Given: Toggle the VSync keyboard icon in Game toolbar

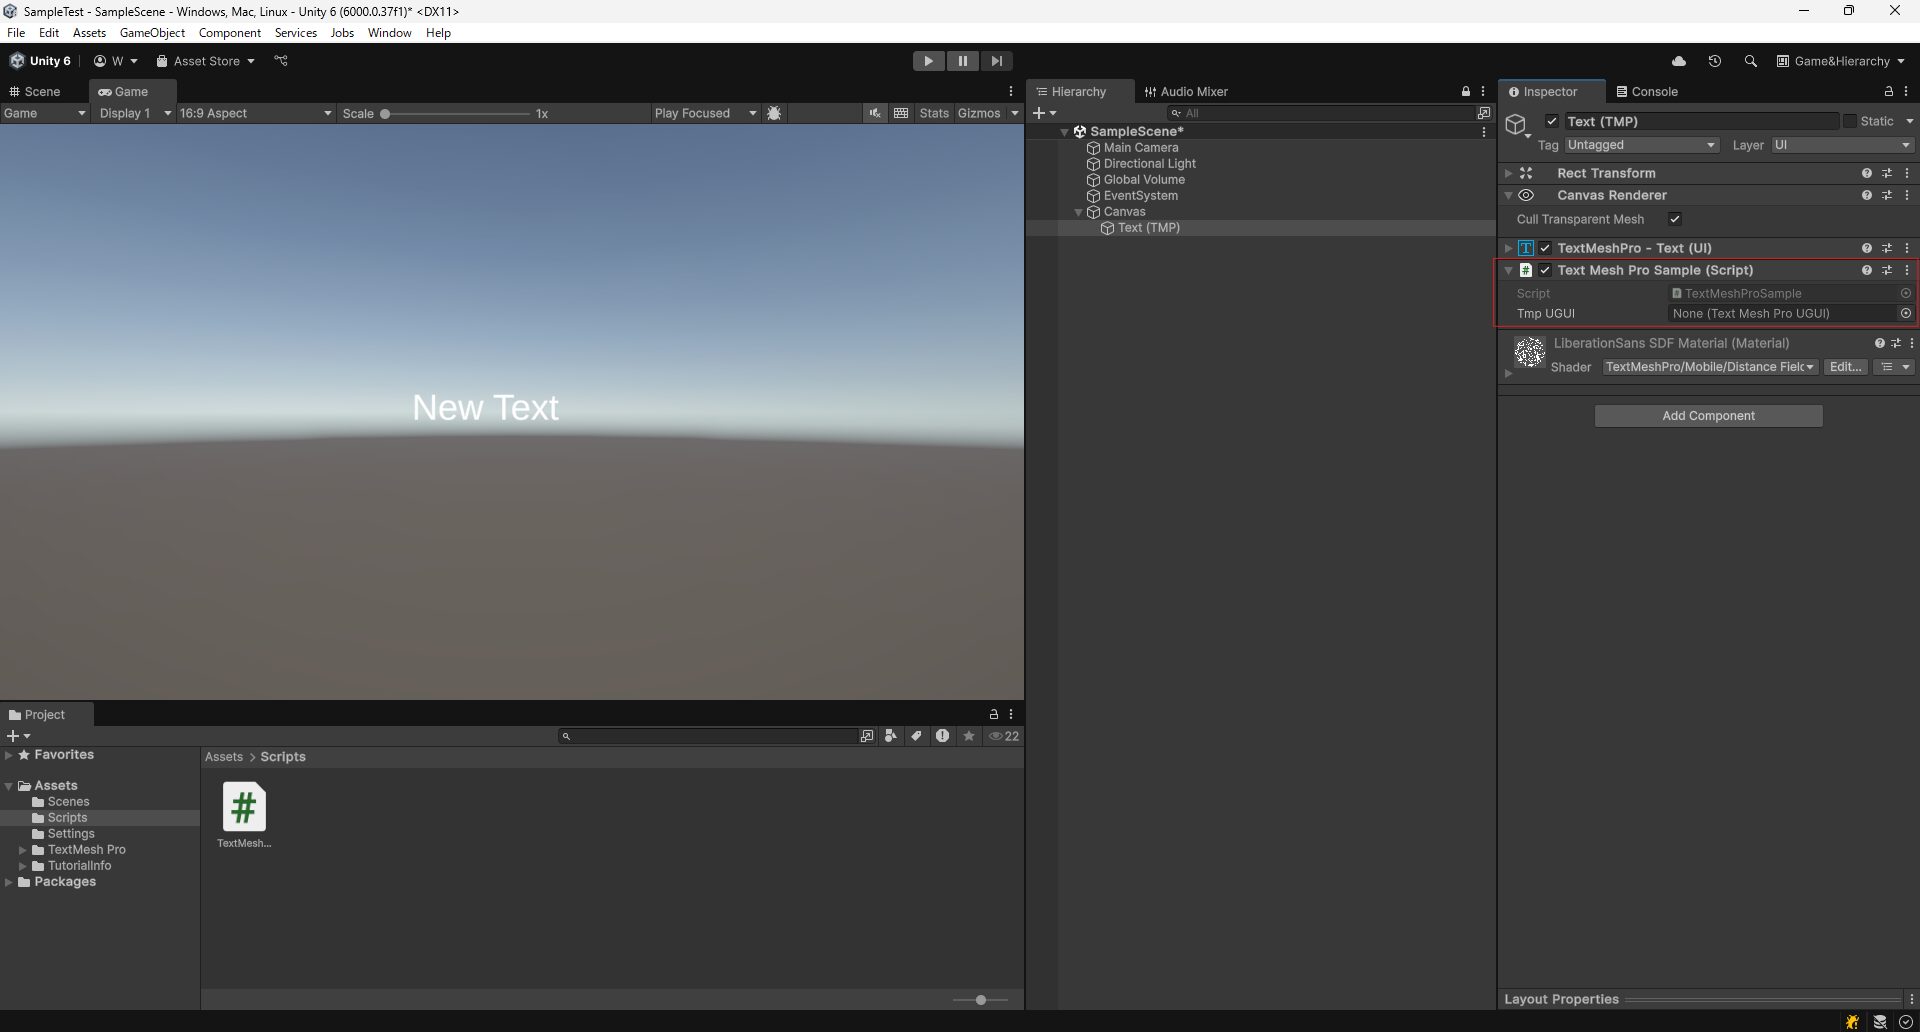Looking at the screenshot, I should point(901,113).
